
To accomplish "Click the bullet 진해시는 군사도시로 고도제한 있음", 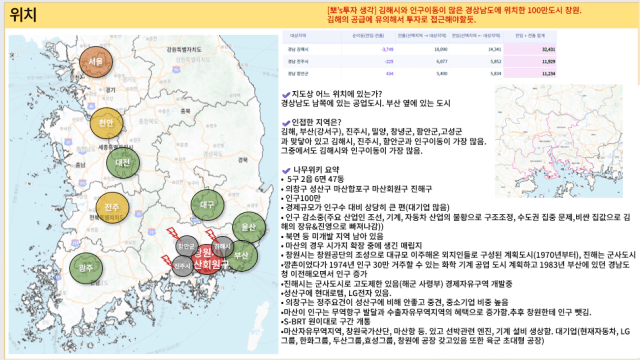I will click(x=396, y=284).
